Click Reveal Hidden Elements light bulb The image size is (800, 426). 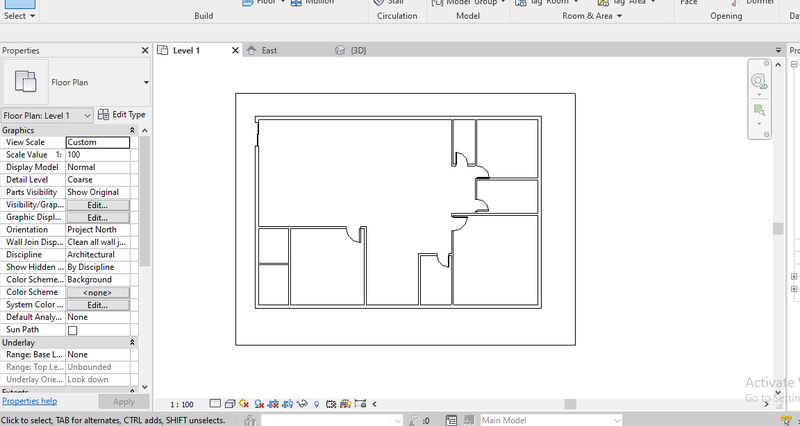316,404
